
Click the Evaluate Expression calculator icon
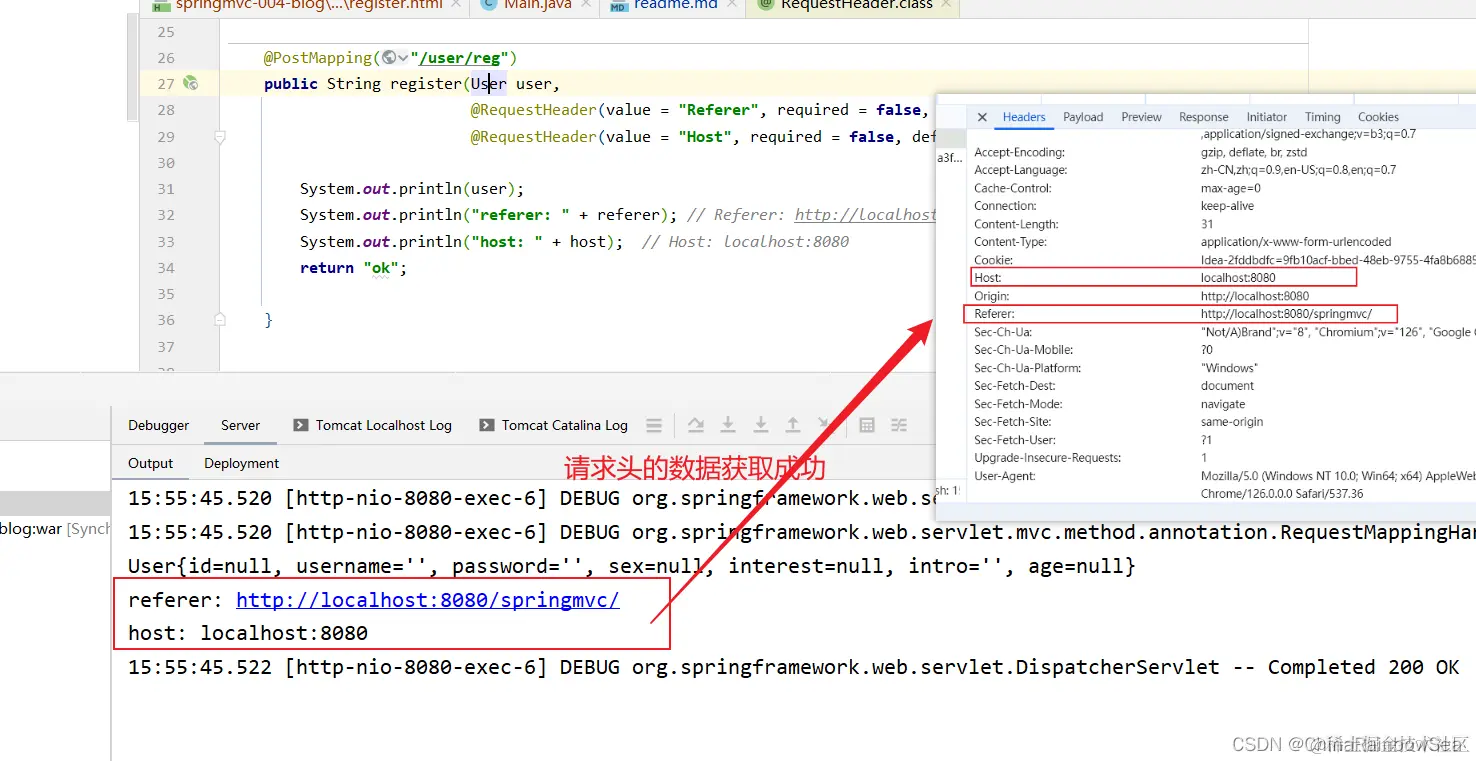tap(867, 425)
